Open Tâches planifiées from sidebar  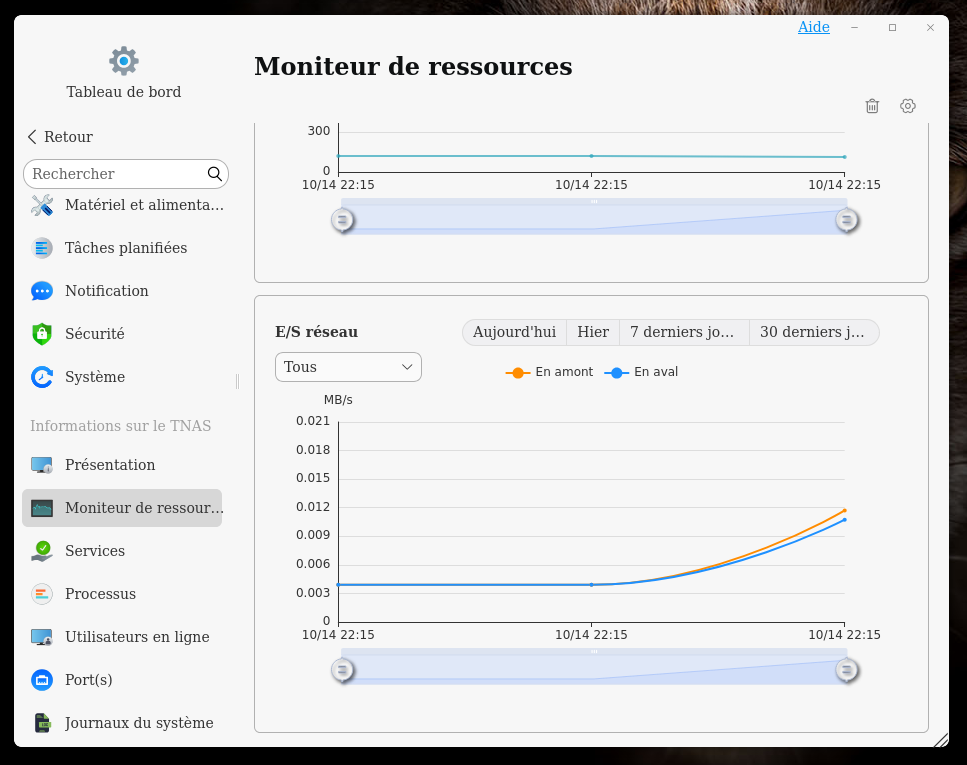125,248
